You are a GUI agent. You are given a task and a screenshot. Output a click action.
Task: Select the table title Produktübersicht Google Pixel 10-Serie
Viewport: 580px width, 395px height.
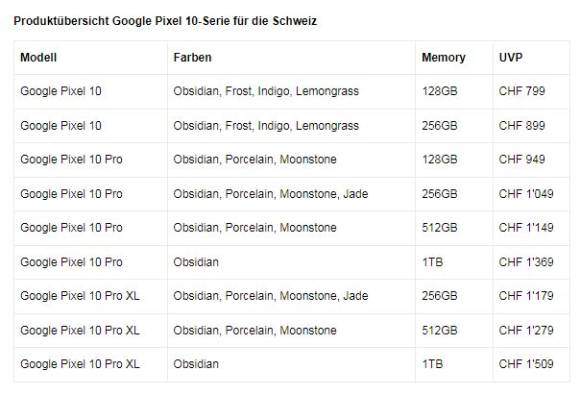point(165,21)
